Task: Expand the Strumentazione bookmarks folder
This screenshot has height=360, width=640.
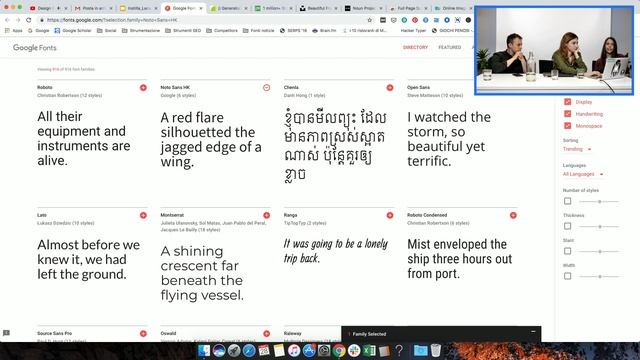Action: coord(141,31)
